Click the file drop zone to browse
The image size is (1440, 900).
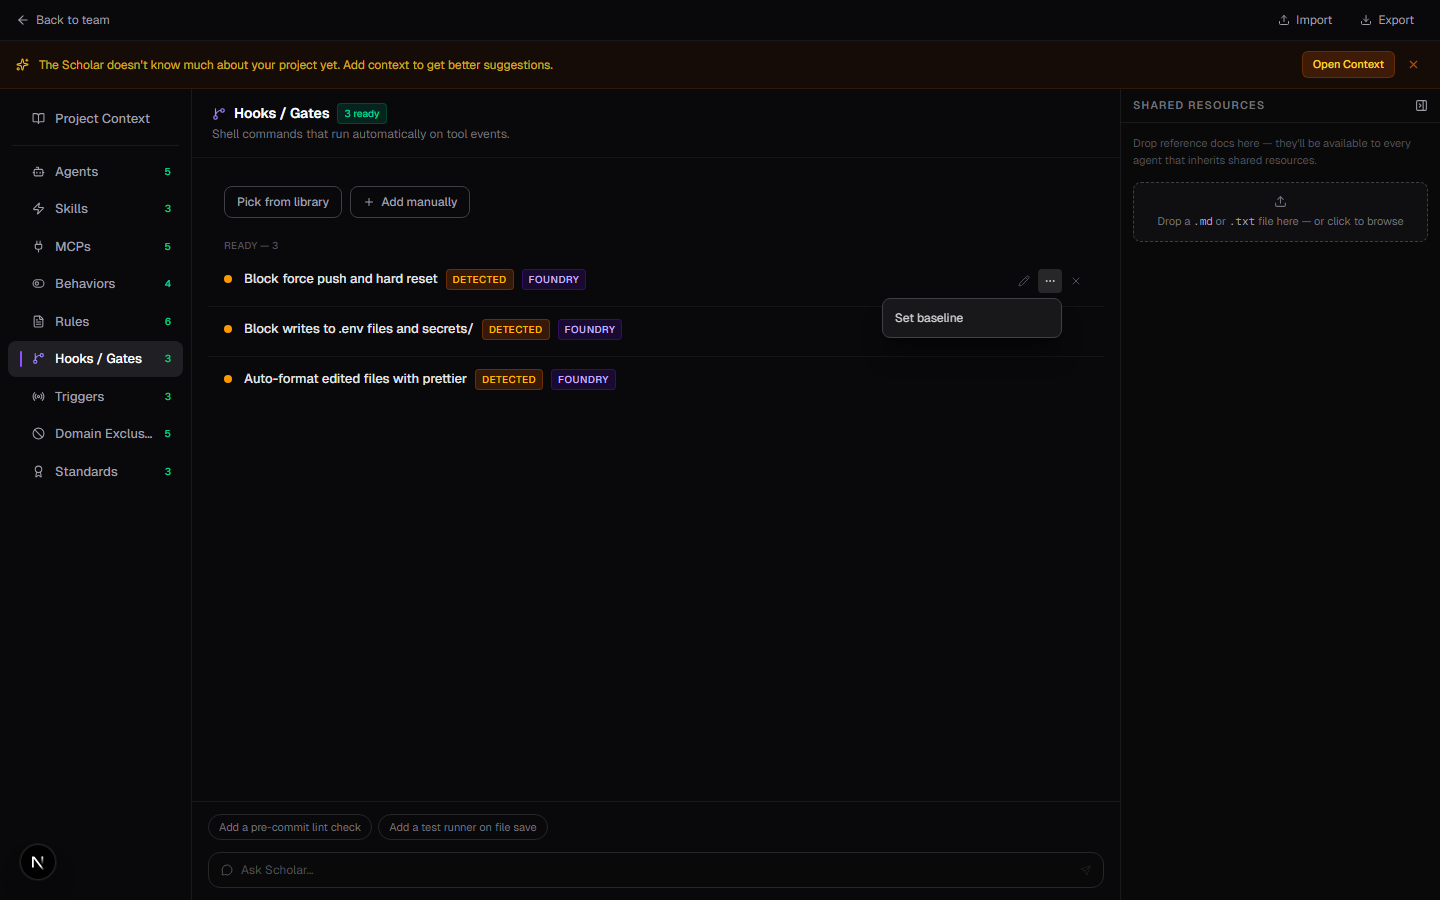point(1280,212)
